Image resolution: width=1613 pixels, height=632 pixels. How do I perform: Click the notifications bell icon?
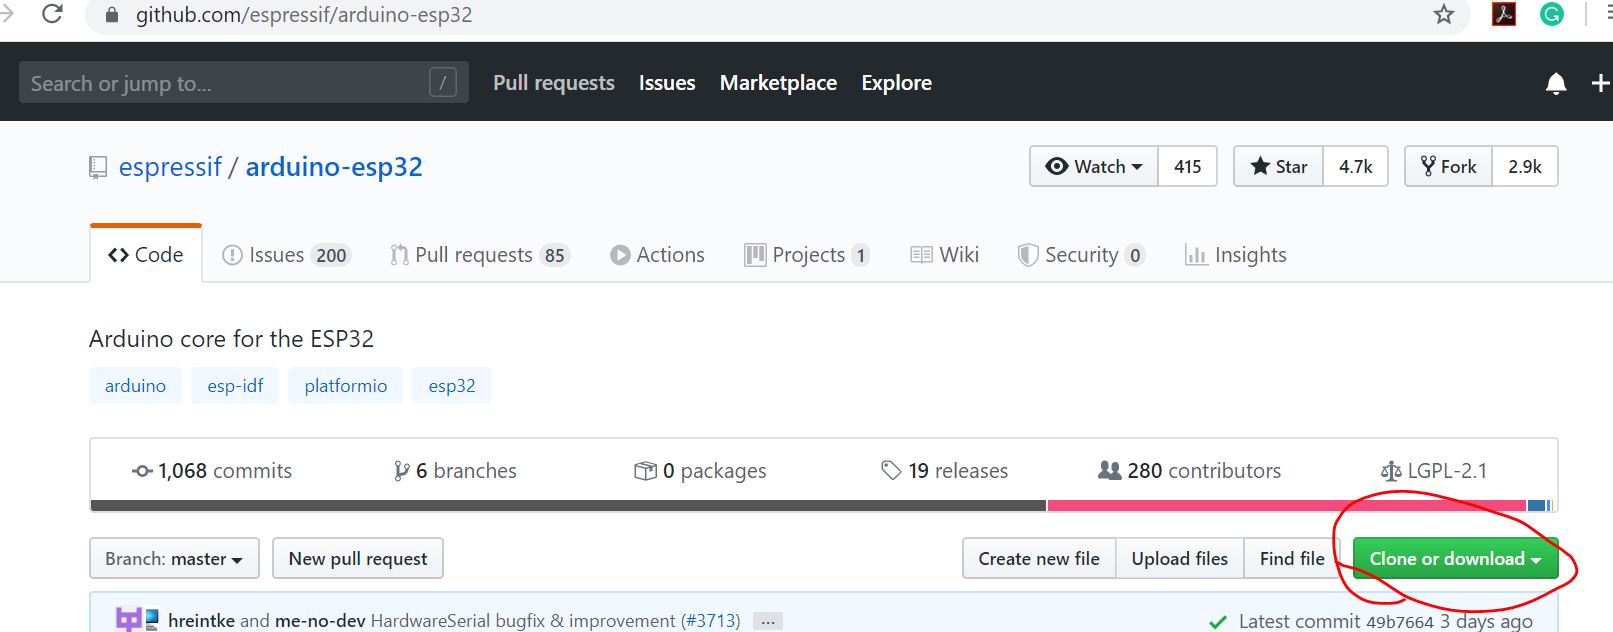tap(1555, 84)
